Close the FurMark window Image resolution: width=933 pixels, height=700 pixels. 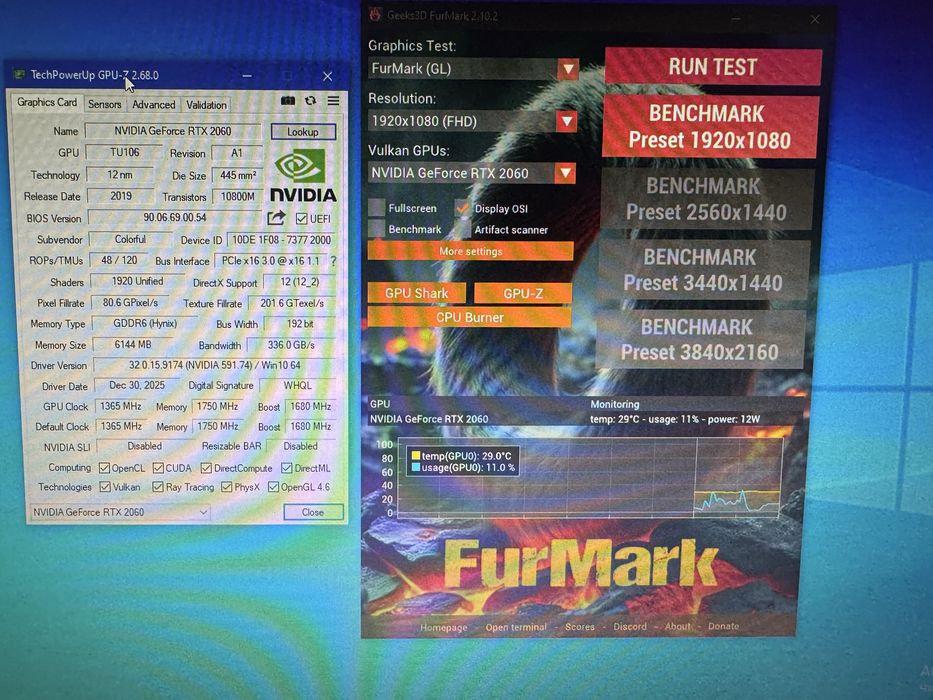(815, 19)
